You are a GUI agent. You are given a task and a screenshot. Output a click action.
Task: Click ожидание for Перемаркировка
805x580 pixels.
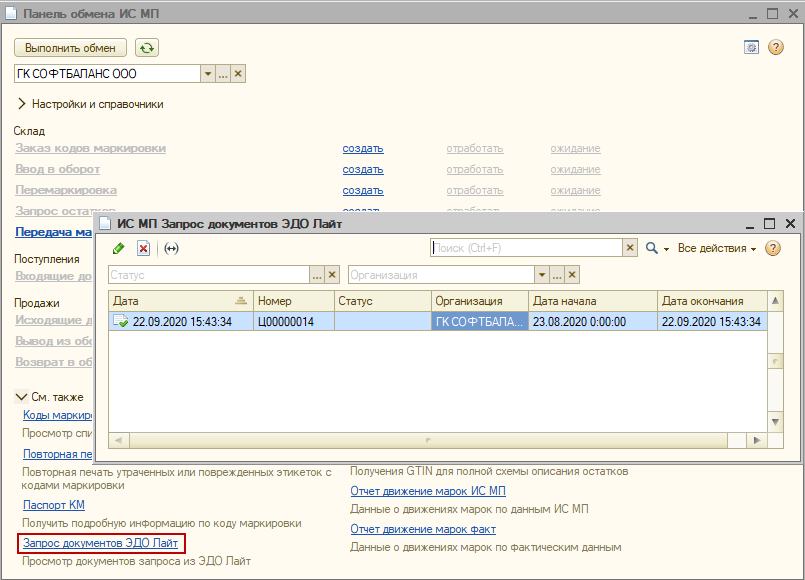tap(575, 190)
